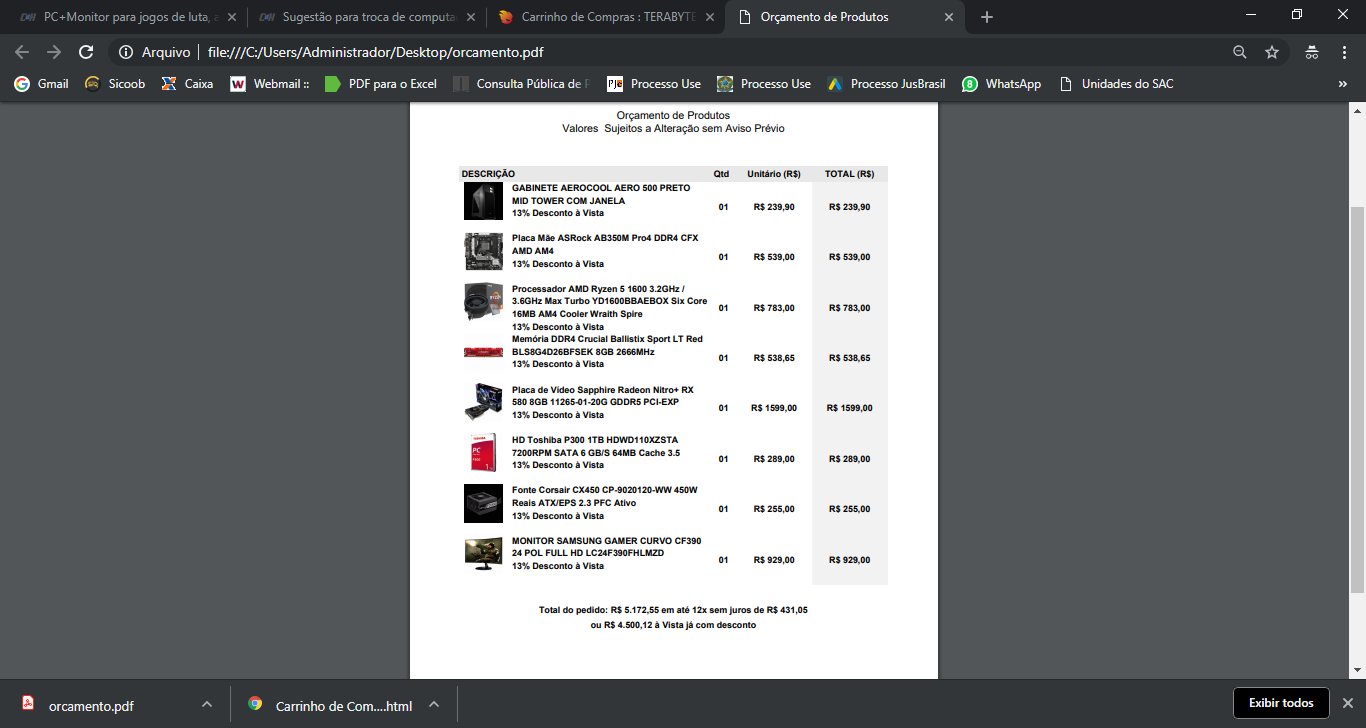Click the forward navigation arrow
1366x728 pixels.
click(x=54, y=52)
